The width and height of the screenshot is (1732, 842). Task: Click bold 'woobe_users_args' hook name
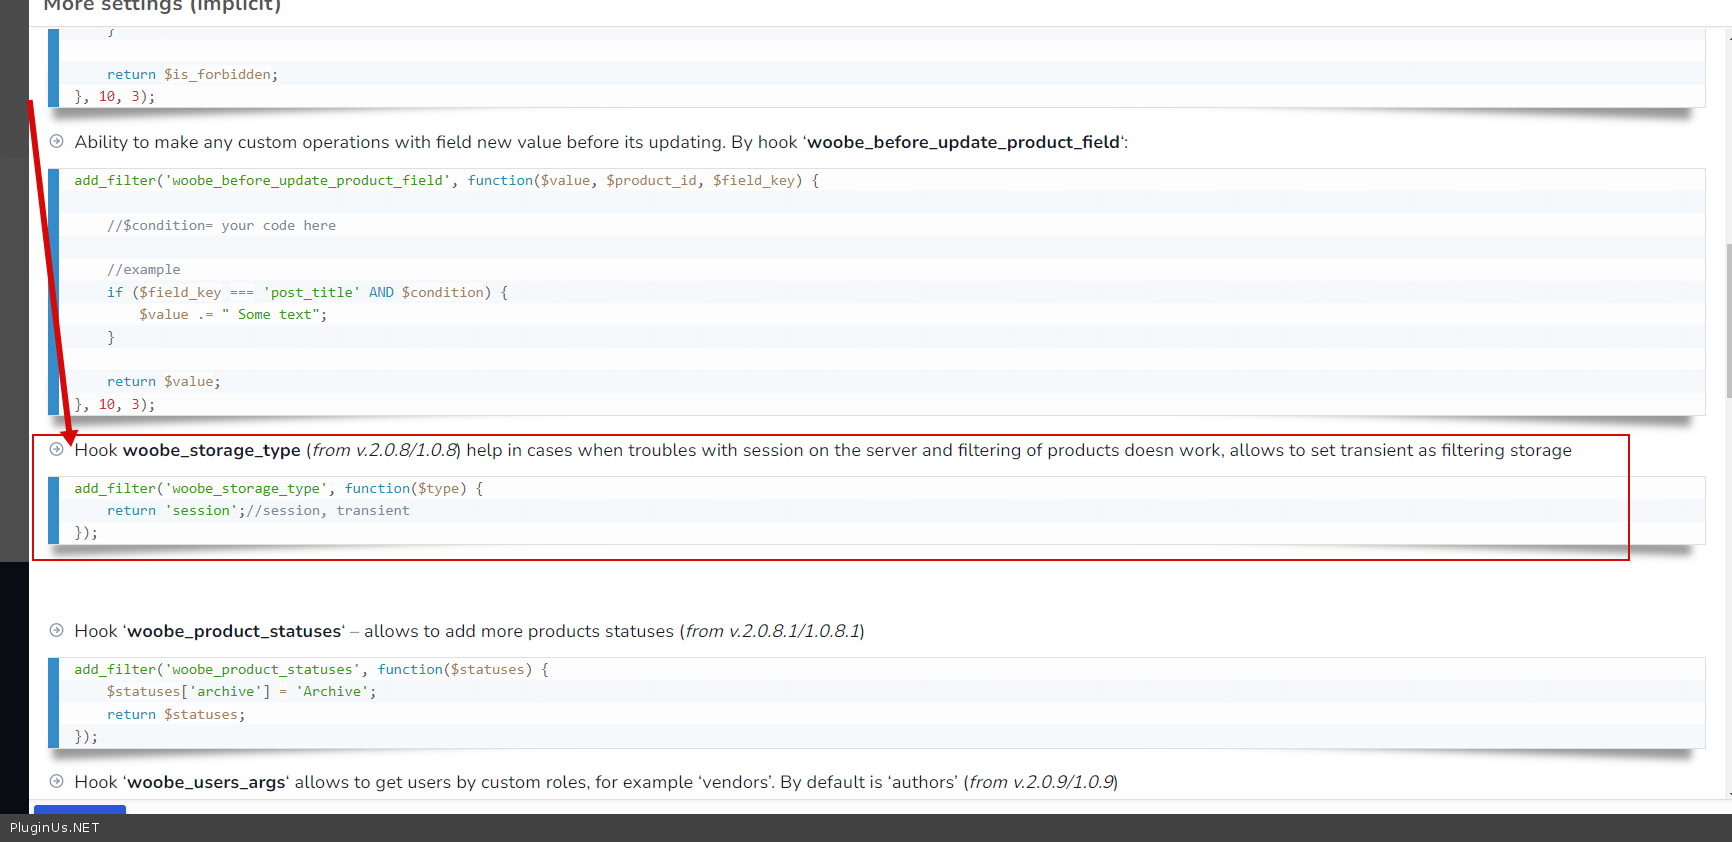click(x=206, y=782)
